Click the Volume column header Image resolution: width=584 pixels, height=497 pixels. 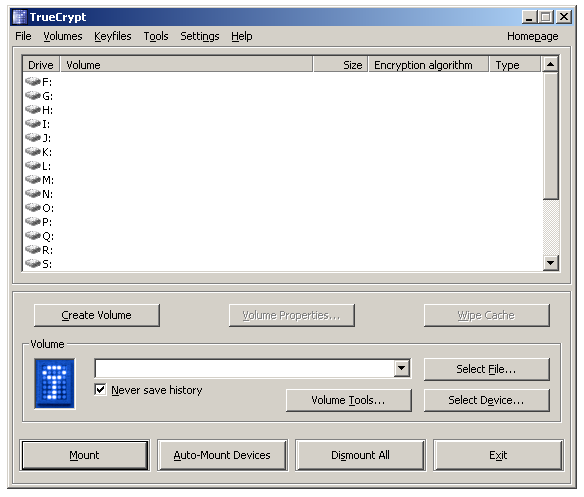point(186,64)
